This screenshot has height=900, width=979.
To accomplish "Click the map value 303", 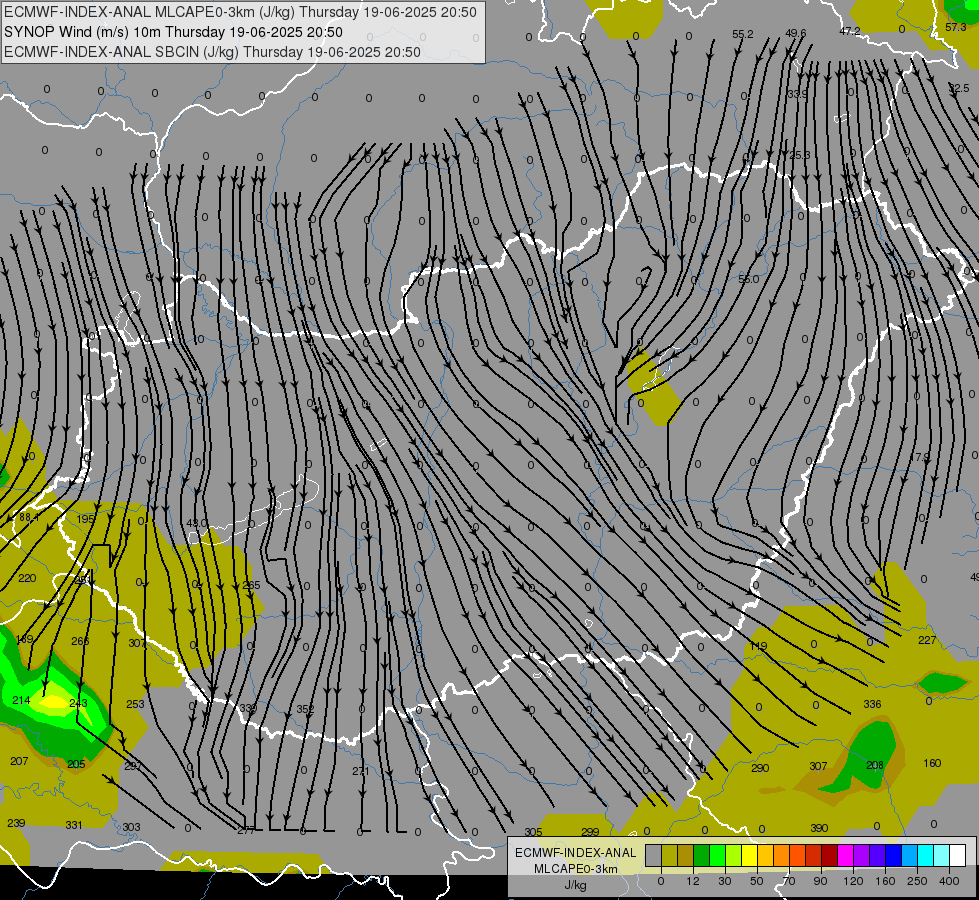I will pos(131,827).
